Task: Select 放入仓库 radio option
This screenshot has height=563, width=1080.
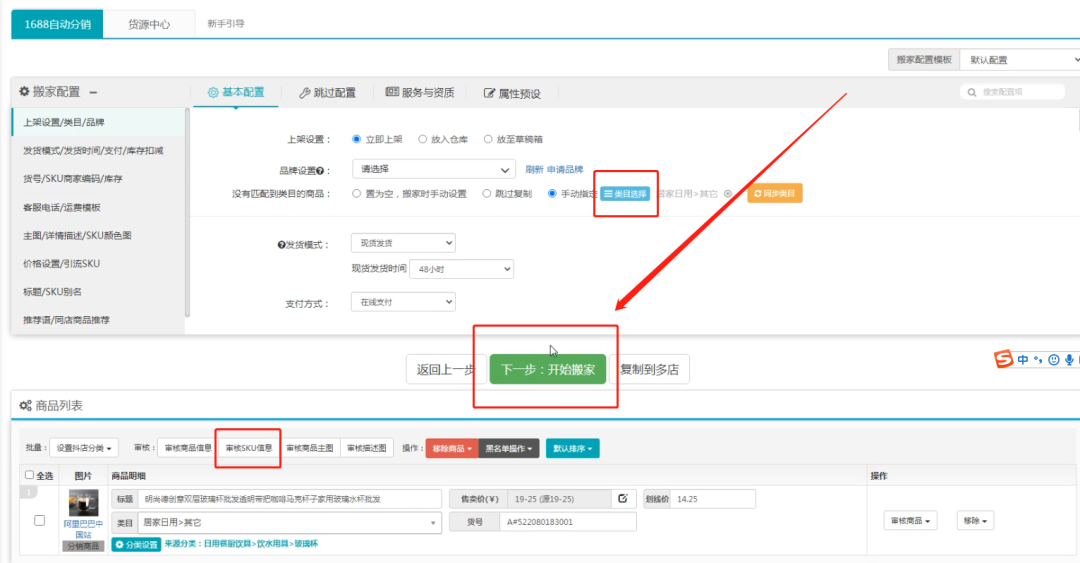Action: pos(422,139)
